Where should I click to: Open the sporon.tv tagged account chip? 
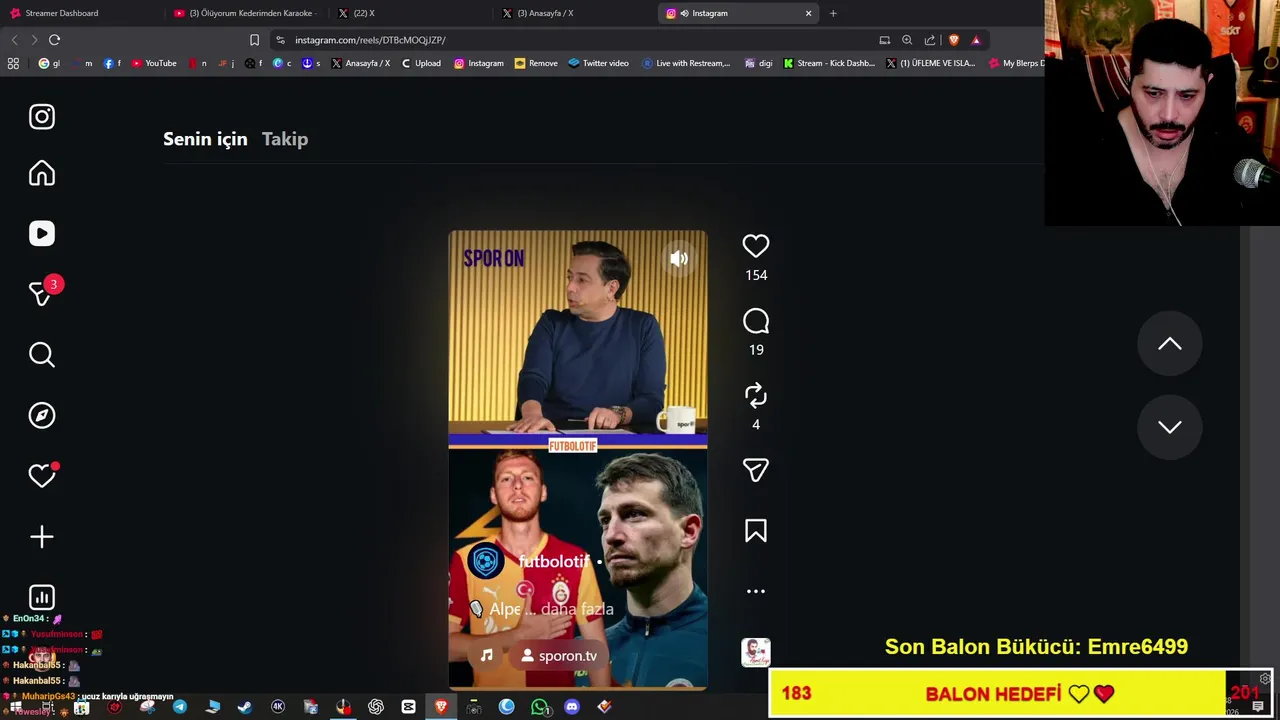[558, 656]
